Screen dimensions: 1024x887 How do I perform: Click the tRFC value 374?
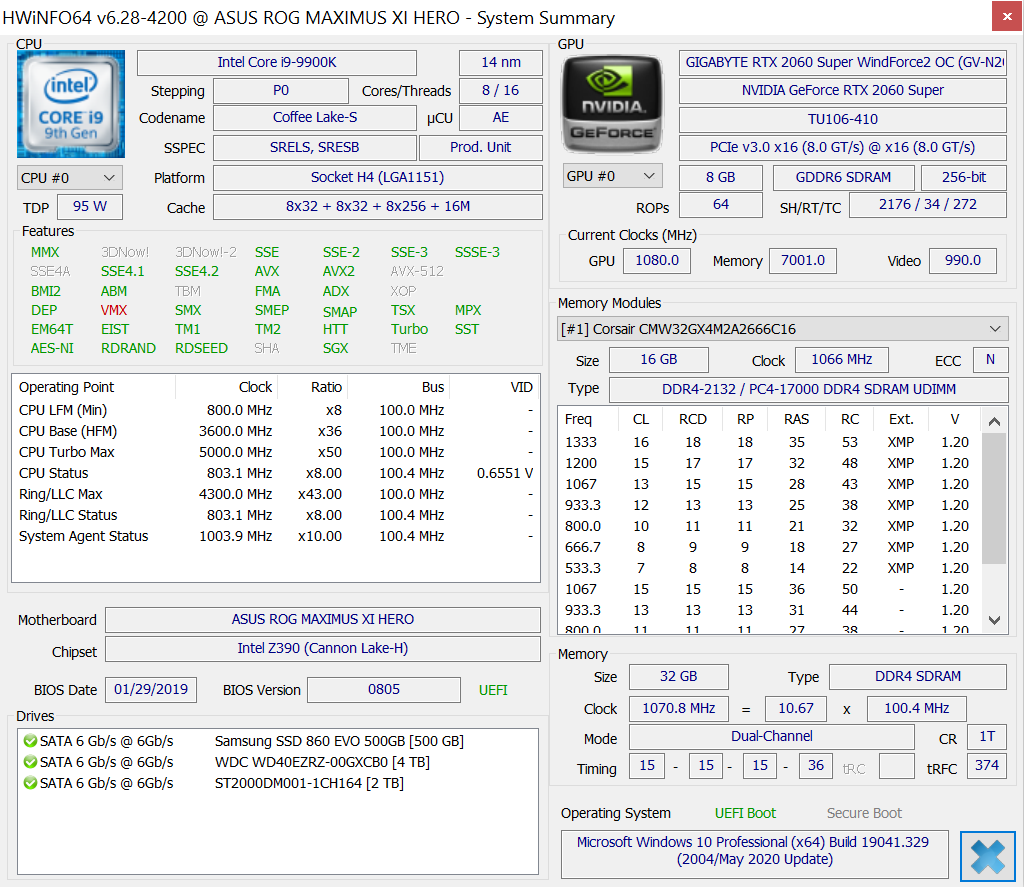pyautogui.click(x=987, y=766)
